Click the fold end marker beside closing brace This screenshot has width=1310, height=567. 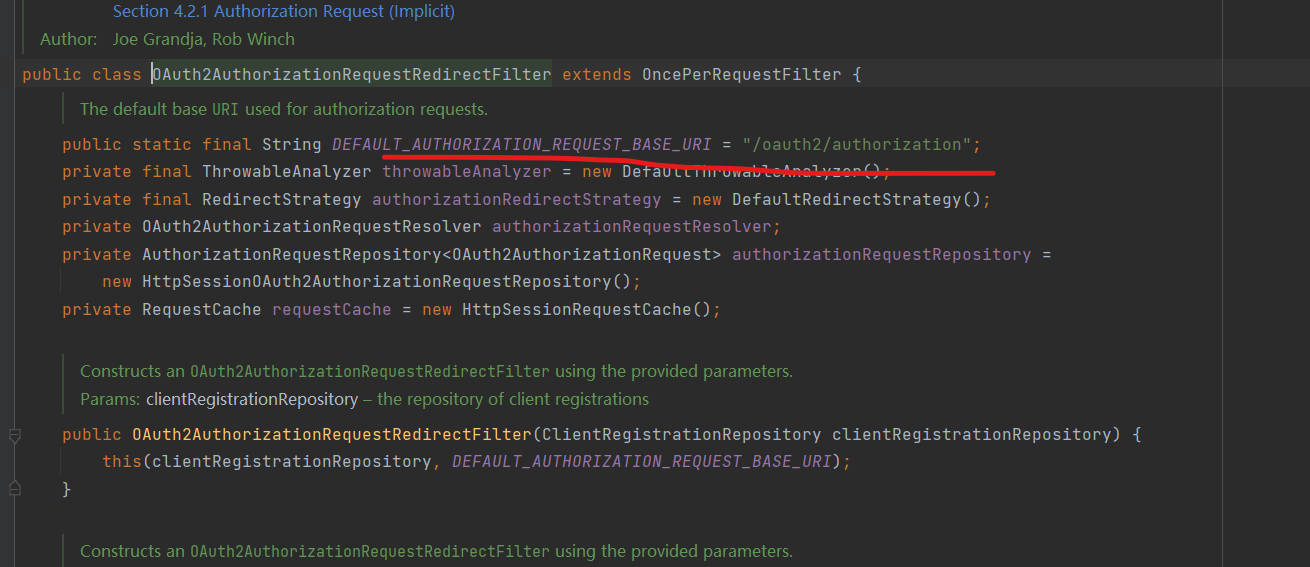(x=14, y=488)
